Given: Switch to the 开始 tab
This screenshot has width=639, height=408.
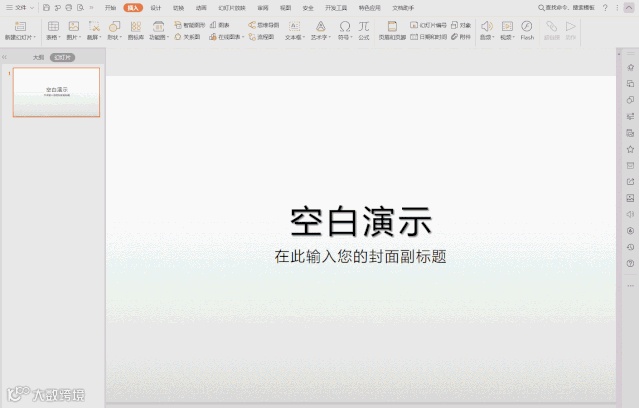Looking at the screenshot, I should tap(110, 8).
